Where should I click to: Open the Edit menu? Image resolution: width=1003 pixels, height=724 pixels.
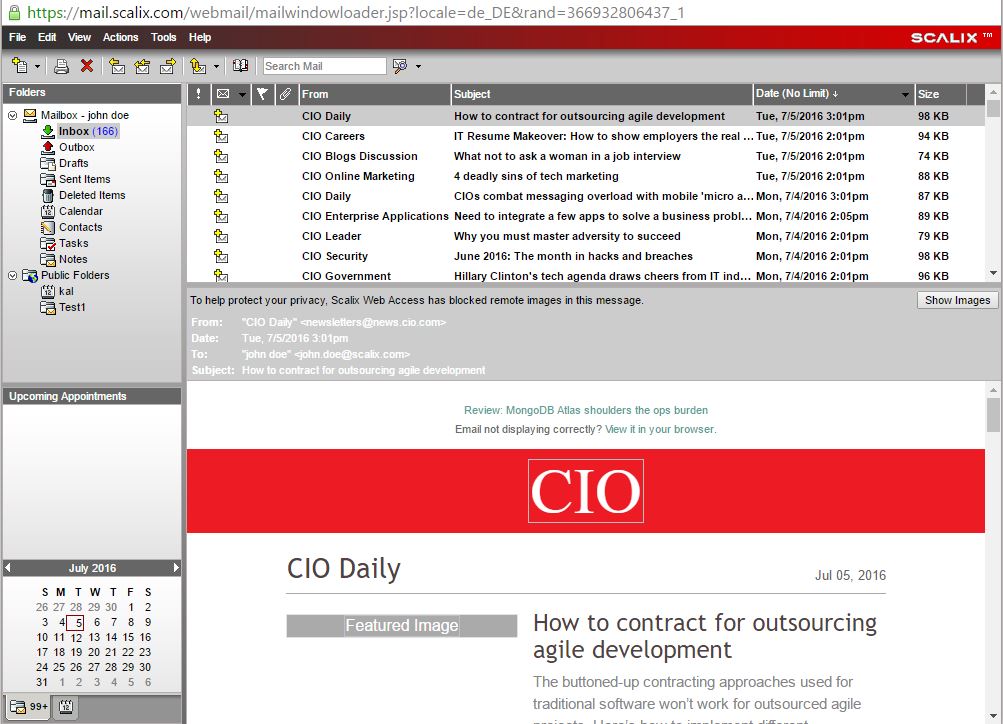[47, 37]
